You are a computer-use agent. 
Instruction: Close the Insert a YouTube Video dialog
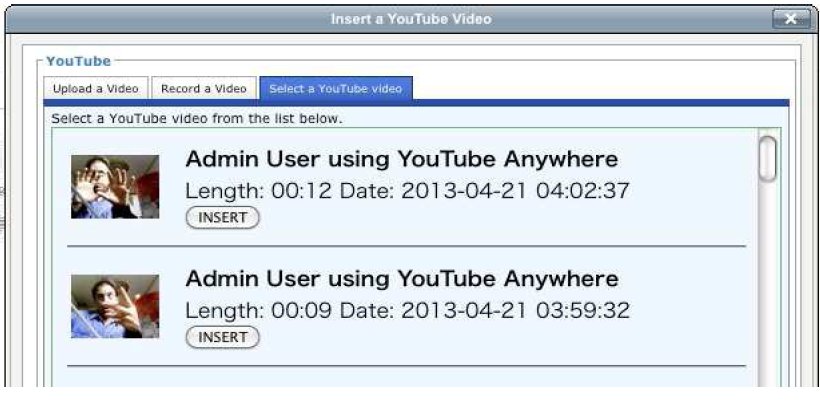(x=790, y=19)
